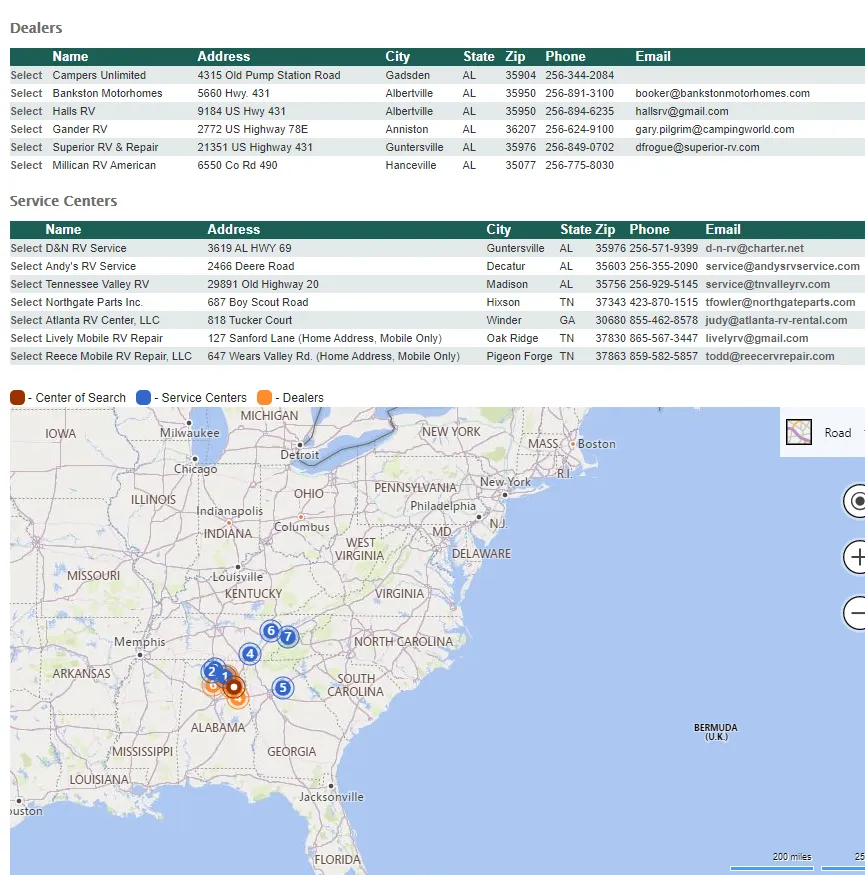Zoom in on the map
The image size is (865, 875).
(x=856, y=557)
